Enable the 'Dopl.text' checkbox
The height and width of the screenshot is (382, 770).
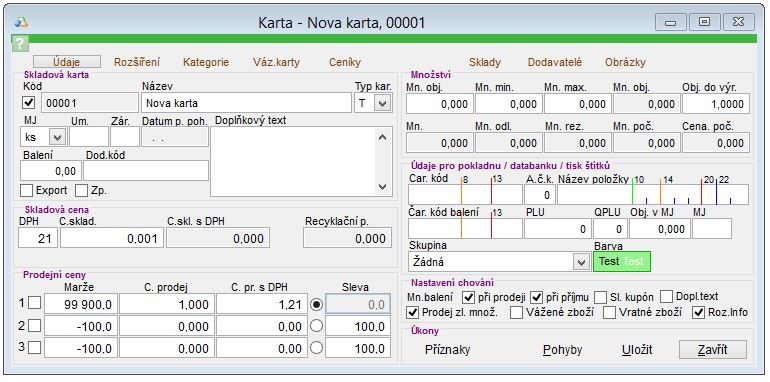coord(666,297)
